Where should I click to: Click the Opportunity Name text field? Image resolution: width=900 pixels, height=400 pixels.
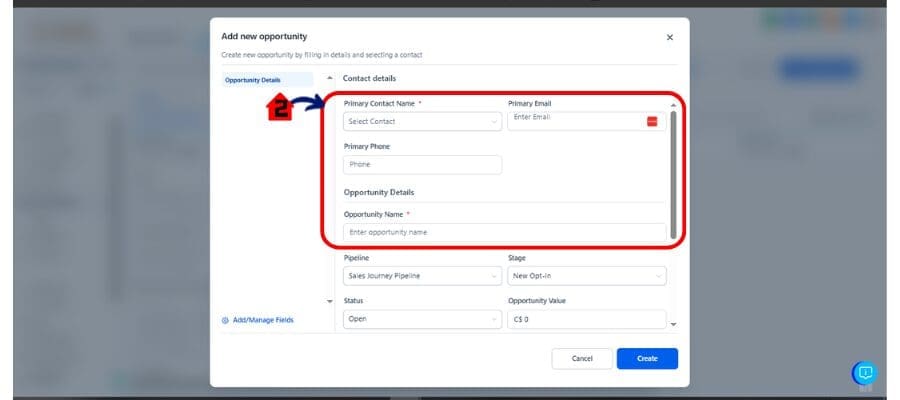504,232
